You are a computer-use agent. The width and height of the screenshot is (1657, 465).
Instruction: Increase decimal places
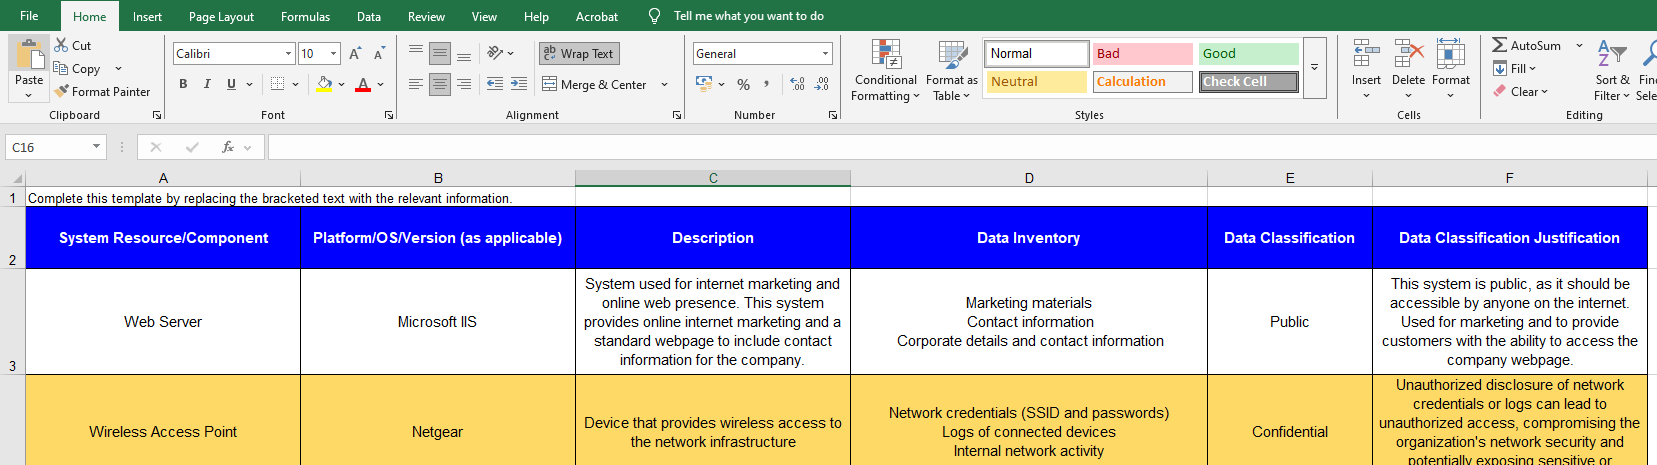pos(797,84)
